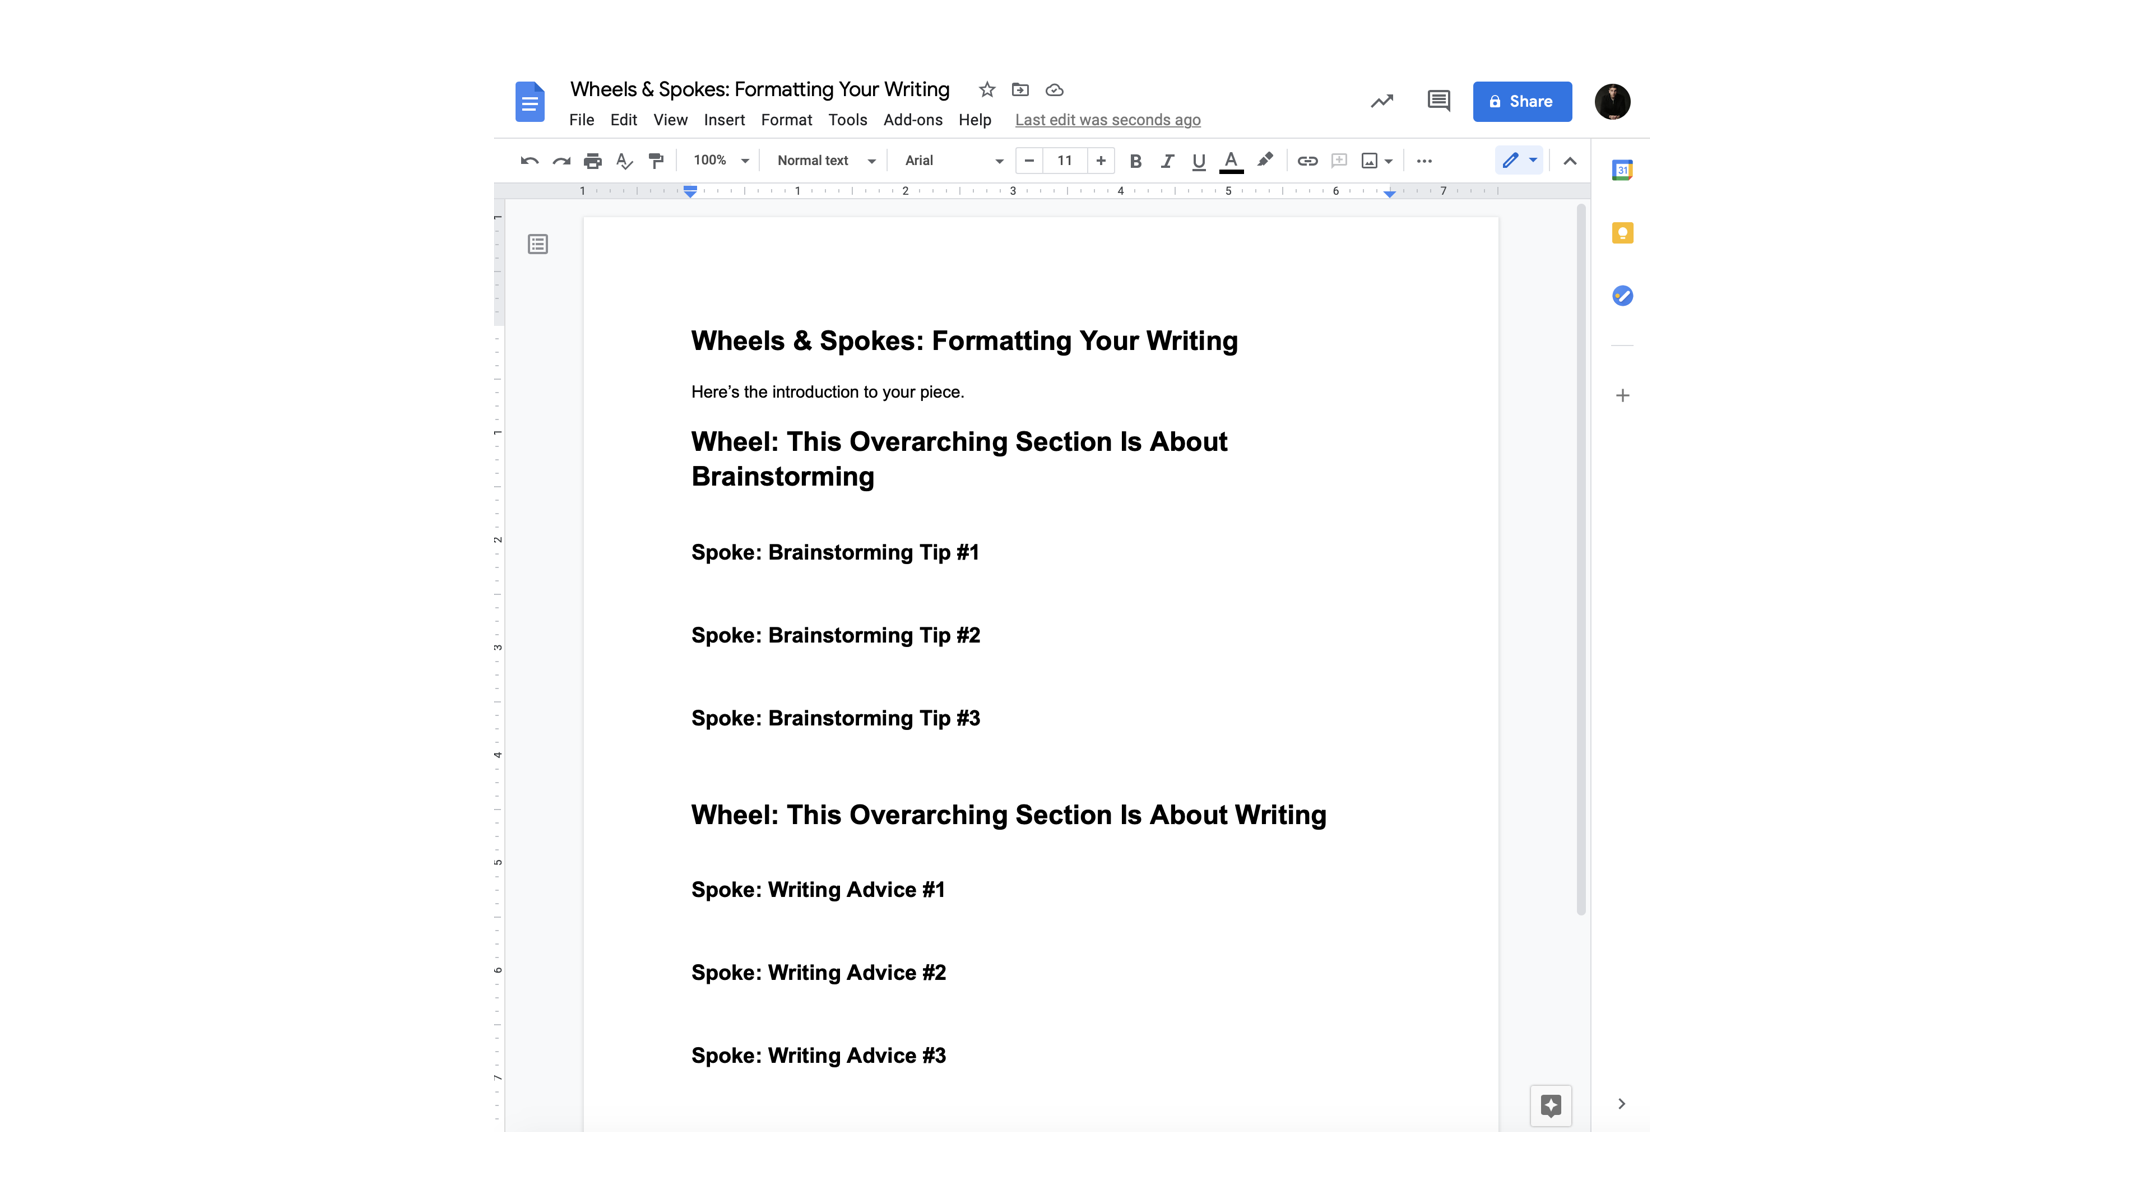Viewport: 2146px width, 1202px height.
Task: Click the blue Share button
Action: coord(1521,101)
